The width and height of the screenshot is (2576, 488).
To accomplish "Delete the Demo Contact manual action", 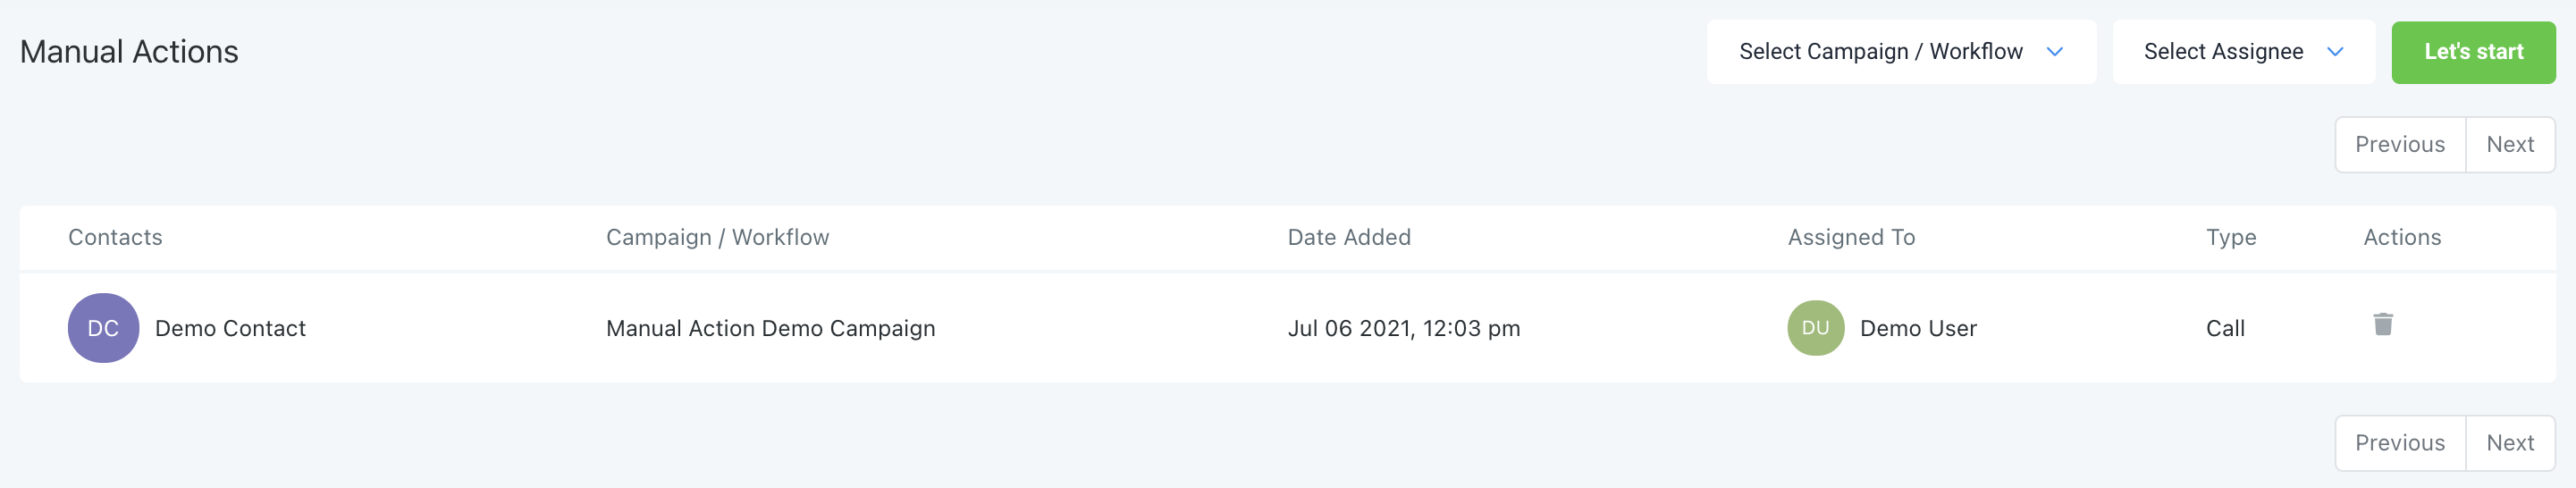I will [2383, 324].
